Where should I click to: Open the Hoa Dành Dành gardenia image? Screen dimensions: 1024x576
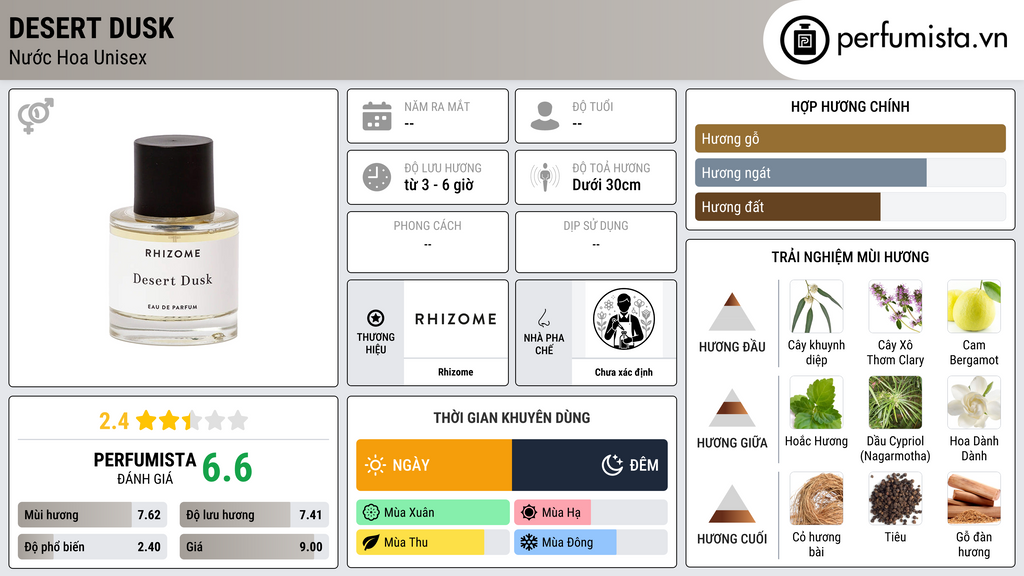pos(974,403)
